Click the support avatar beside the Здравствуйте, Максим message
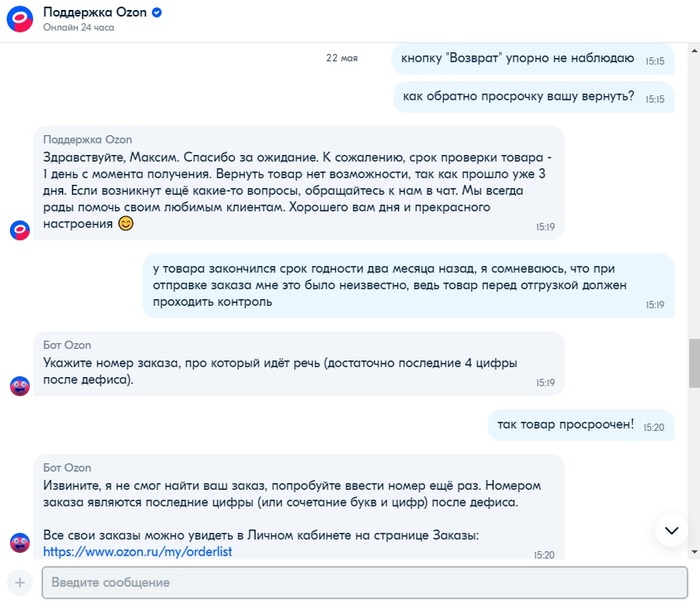 (x=20, y=230)
